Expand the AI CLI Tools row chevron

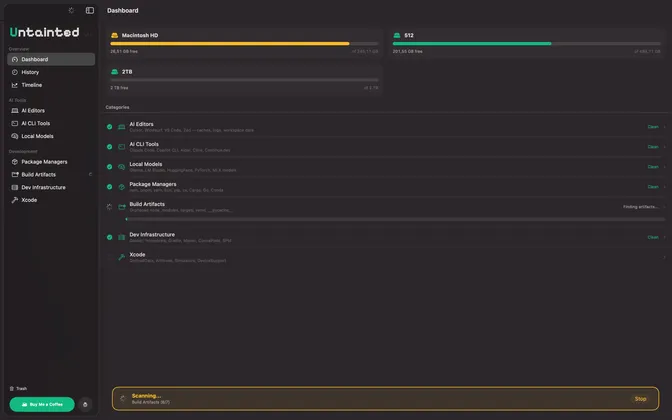[664, 147]
